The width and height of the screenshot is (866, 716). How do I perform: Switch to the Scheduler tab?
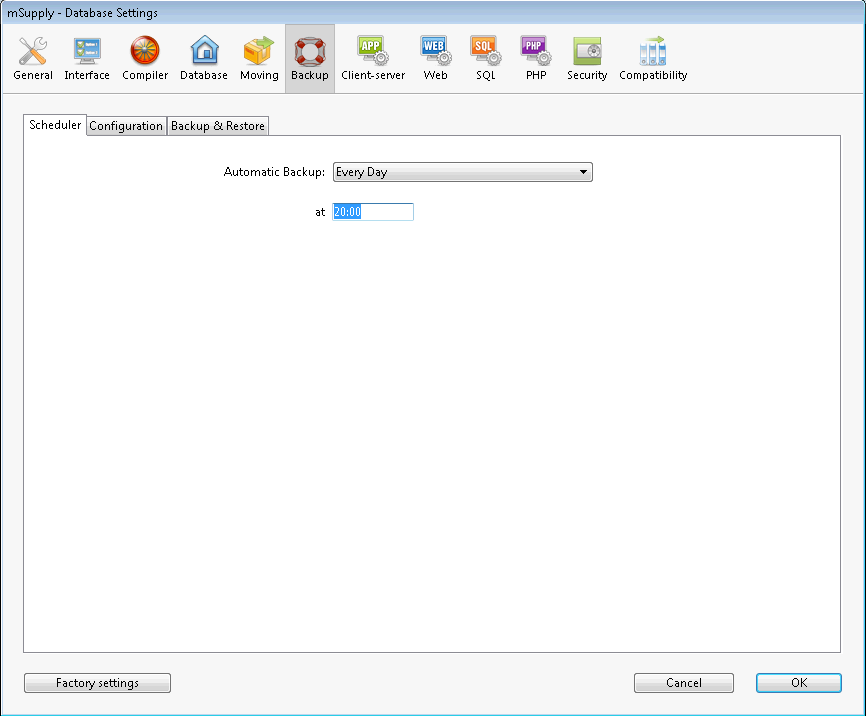tap(55, 125)
